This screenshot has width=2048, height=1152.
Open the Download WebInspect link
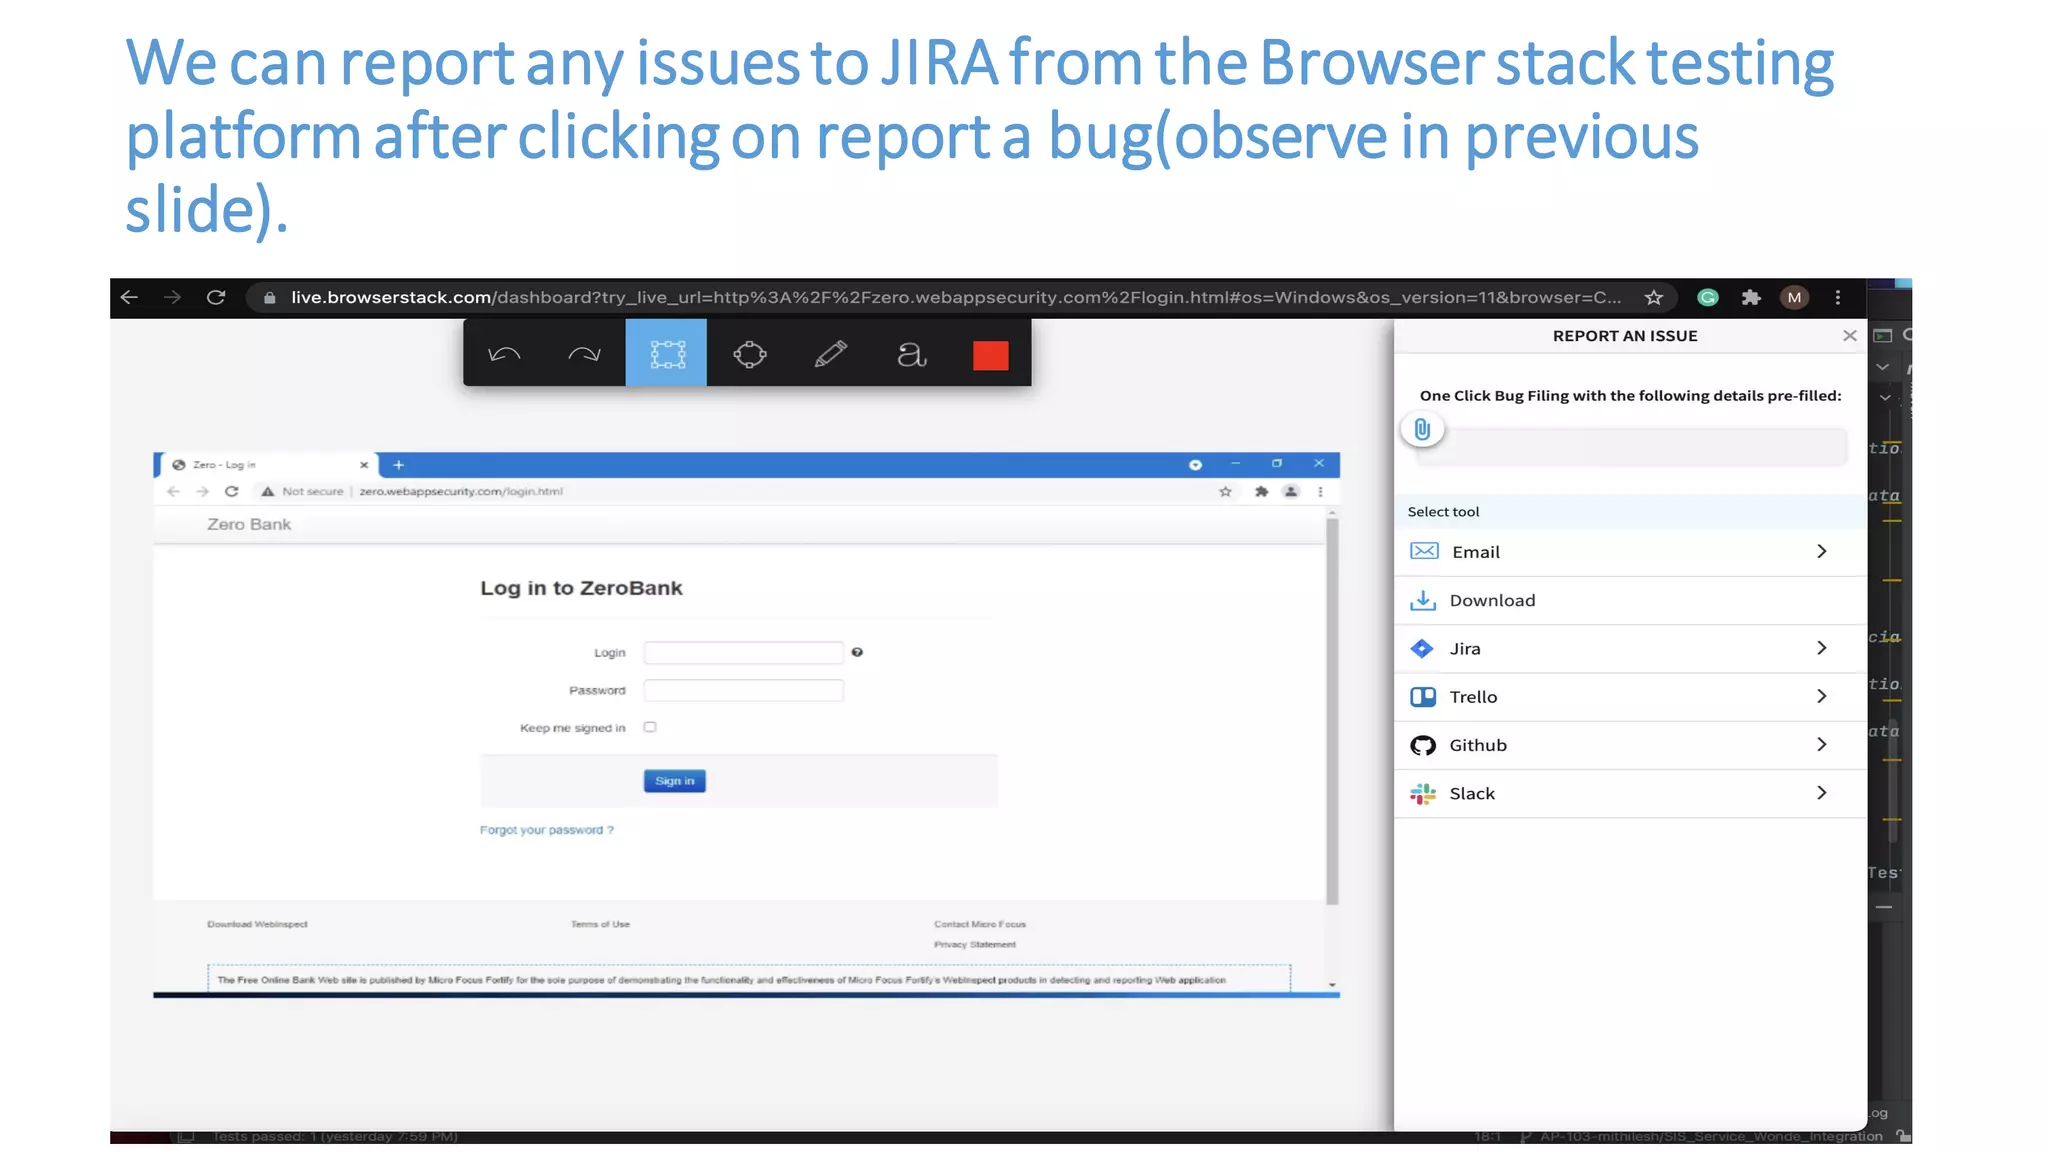tap(257, 924)
